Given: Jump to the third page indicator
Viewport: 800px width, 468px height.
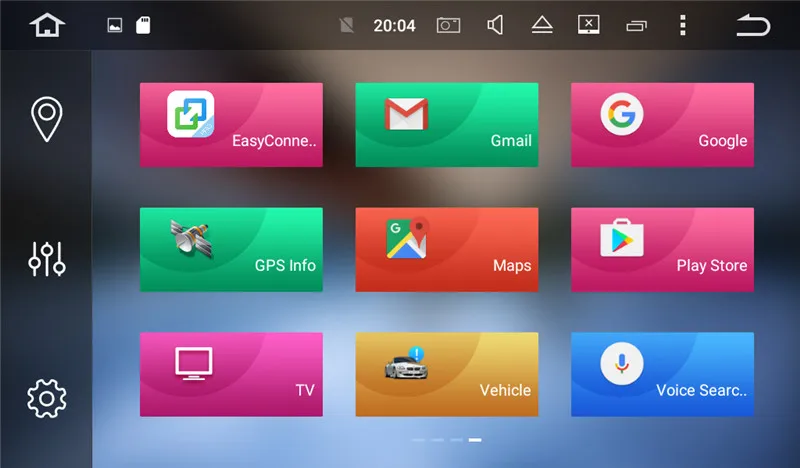Looking at the screenshot, I should click(456, 440).
